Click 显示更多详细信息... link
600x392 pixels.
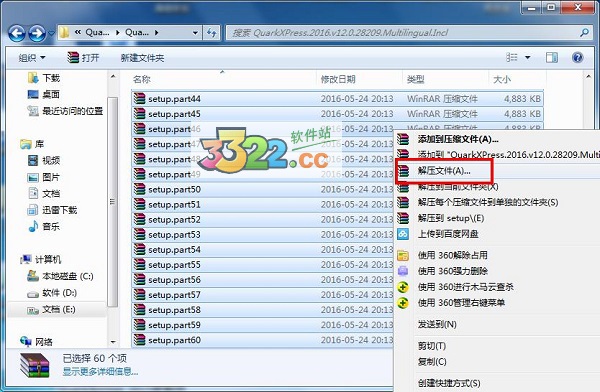point(100,371)
